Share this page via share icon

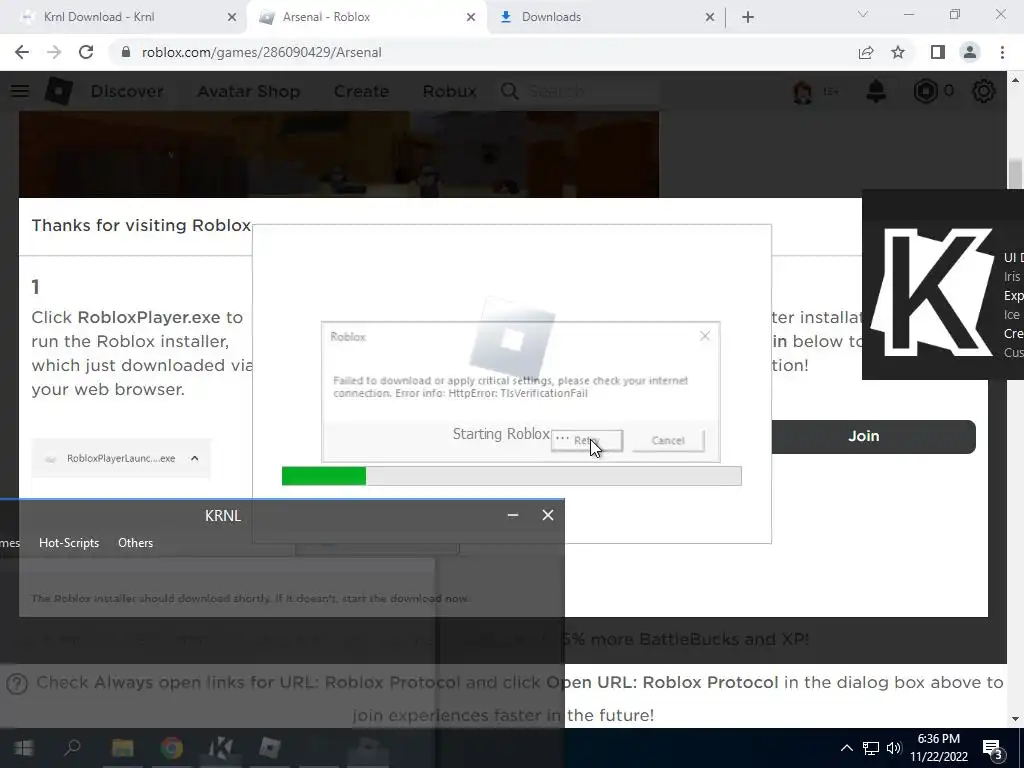[866, 52]
